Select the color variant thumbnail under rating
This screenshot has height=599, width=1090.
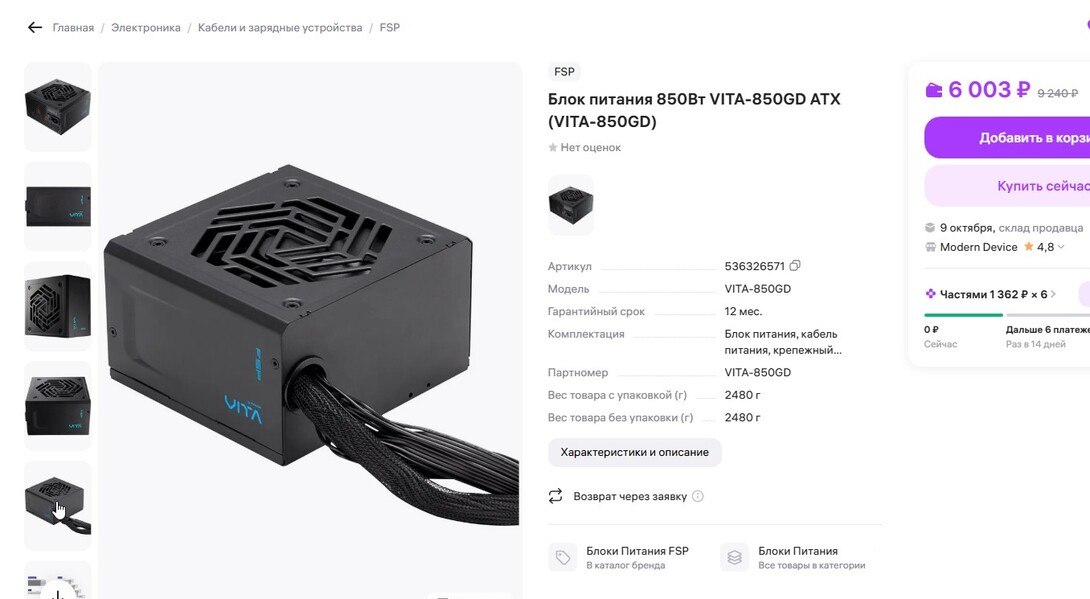click(571, 204)
